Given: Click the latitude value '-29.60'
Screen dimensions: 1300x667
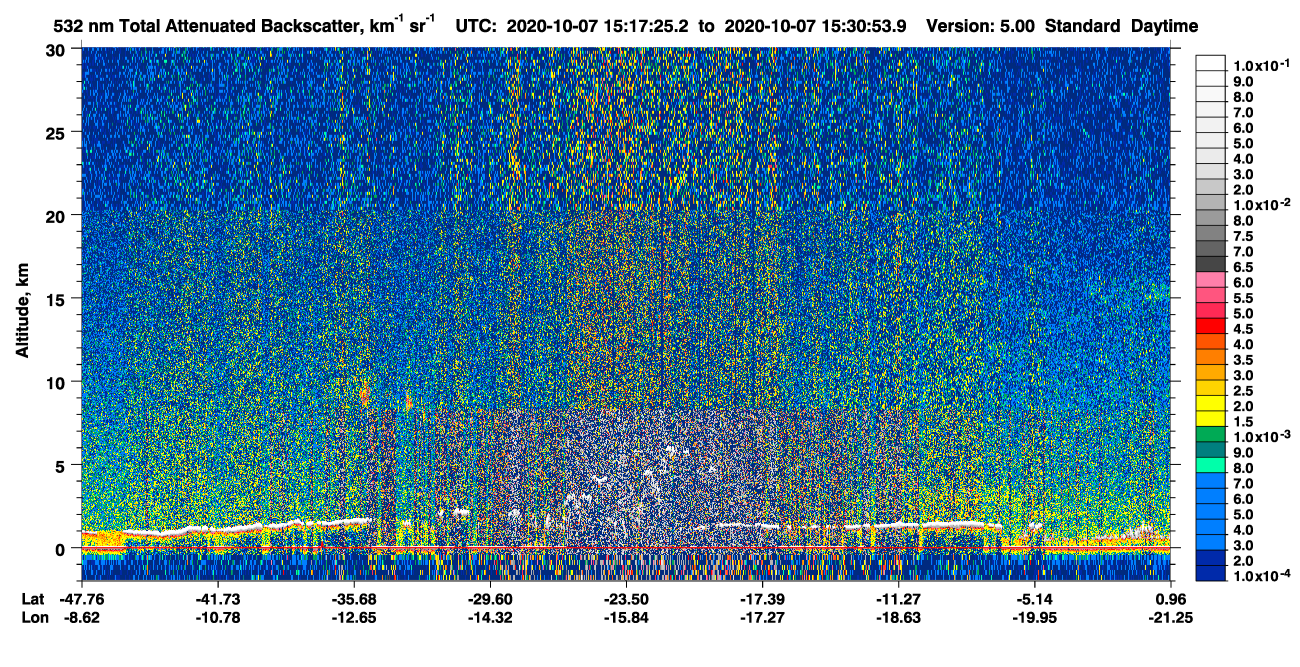Looking at the screenshot, I should pos(489,599).
